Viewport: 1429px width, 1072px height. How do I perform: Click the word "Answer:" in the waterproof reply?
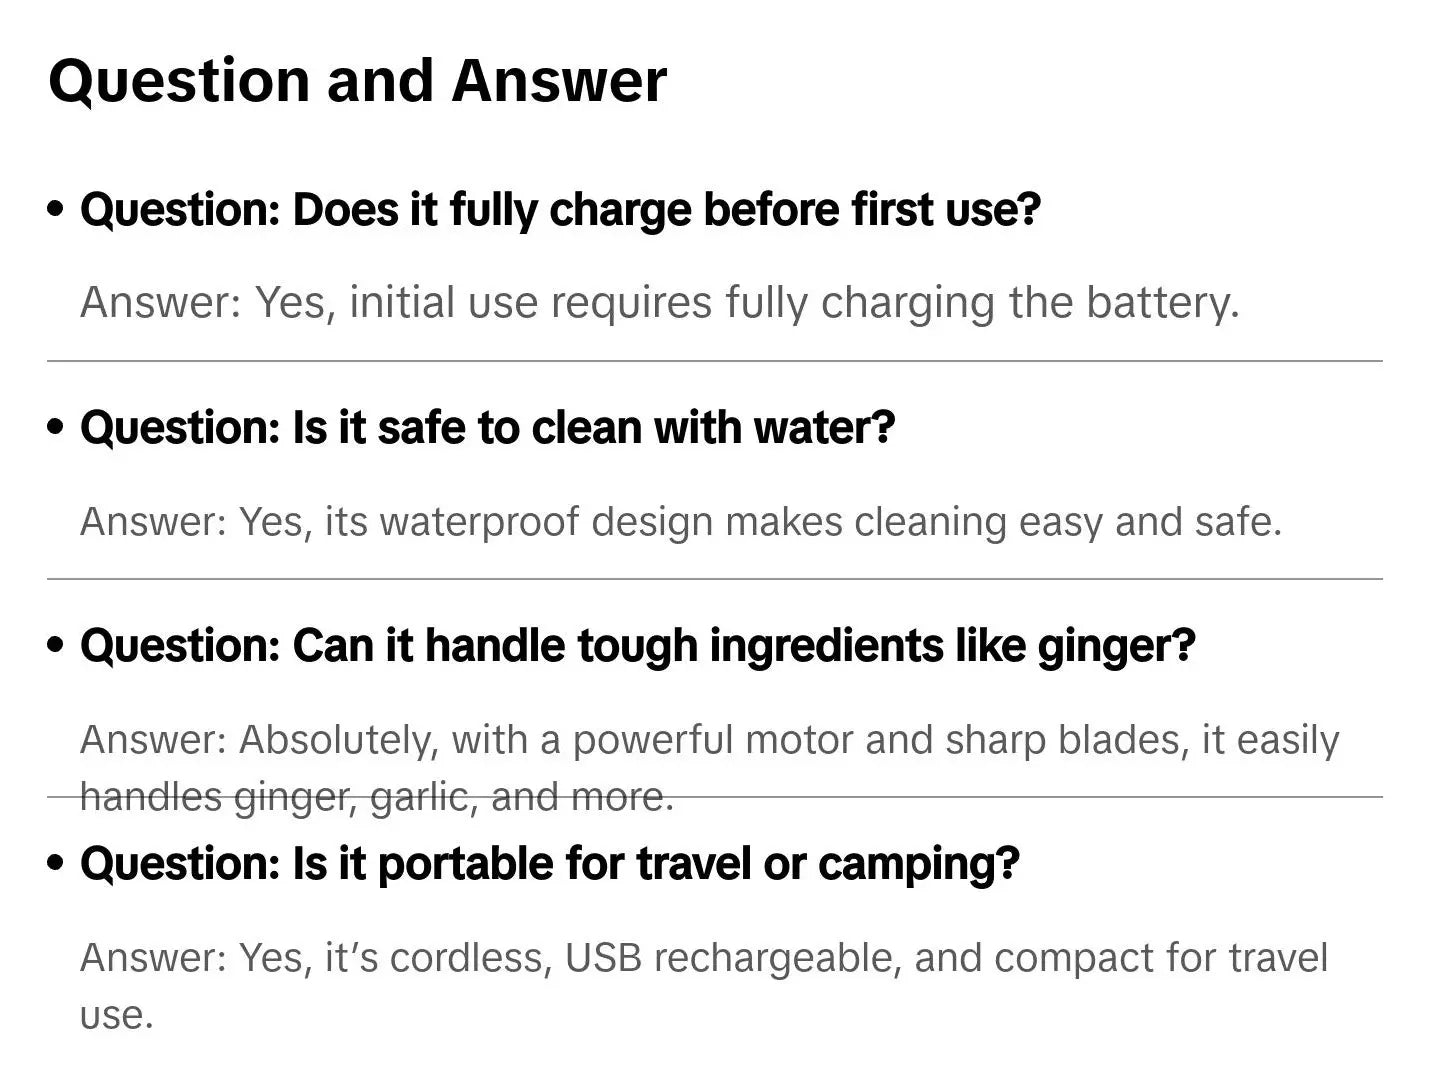coord(154,522)
